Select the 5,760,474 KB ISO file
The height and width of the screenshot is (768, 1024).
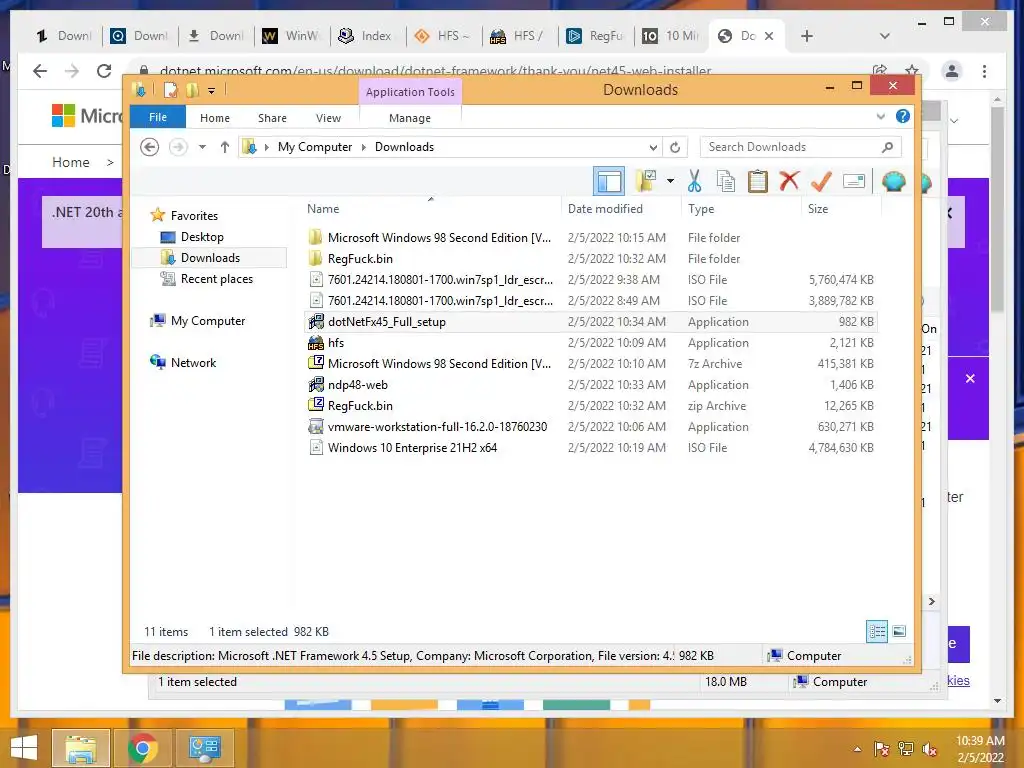coord(591,280)
